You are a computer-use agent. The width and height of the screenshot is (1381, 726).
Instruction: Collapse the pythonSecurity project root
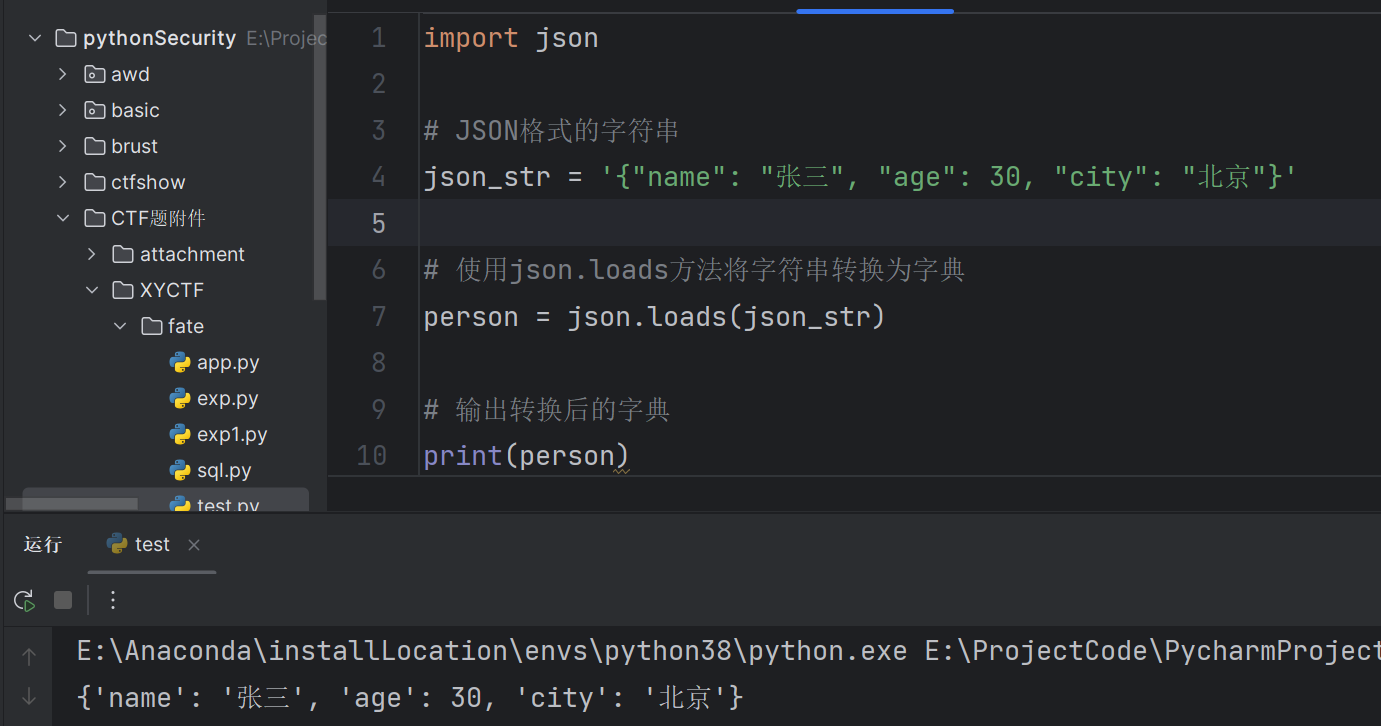[x=35, y=39]
